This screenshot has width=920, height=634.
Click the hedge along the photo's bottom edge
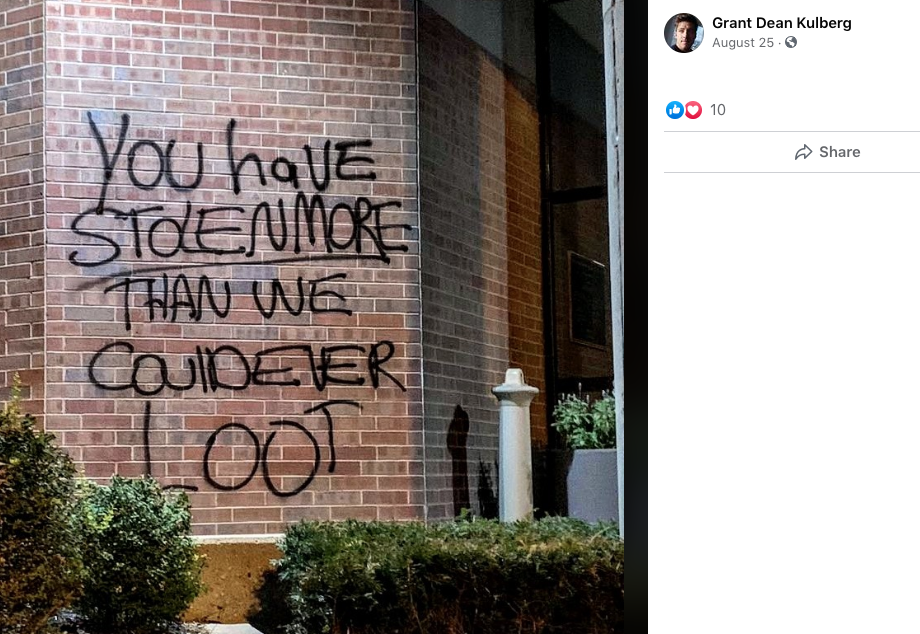point(446,575)
